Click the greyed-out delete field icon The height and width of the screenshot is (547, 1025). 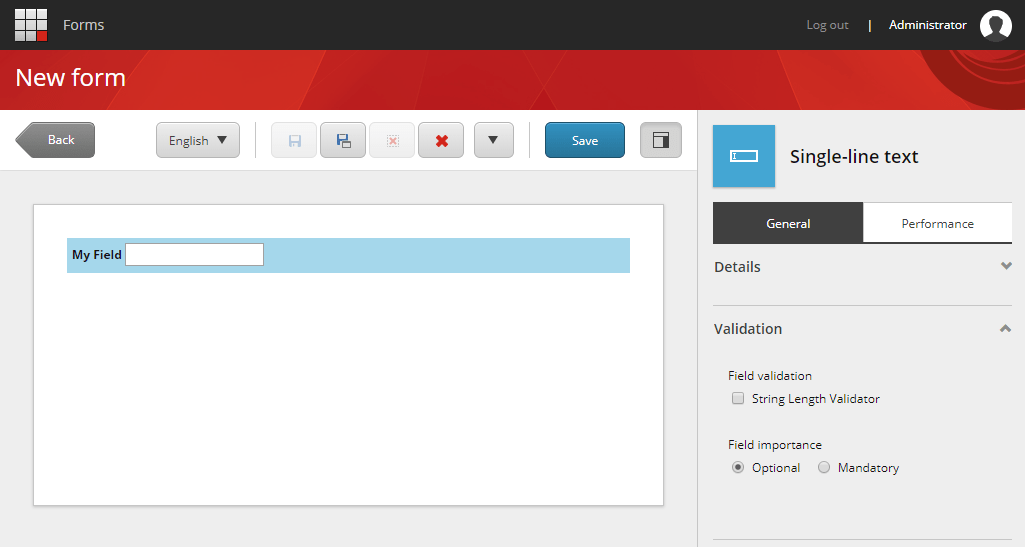392,140
